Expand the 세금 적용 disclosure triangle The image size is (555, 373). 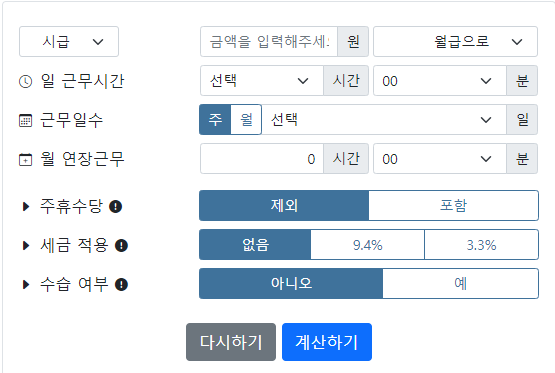tap(26, 245)
